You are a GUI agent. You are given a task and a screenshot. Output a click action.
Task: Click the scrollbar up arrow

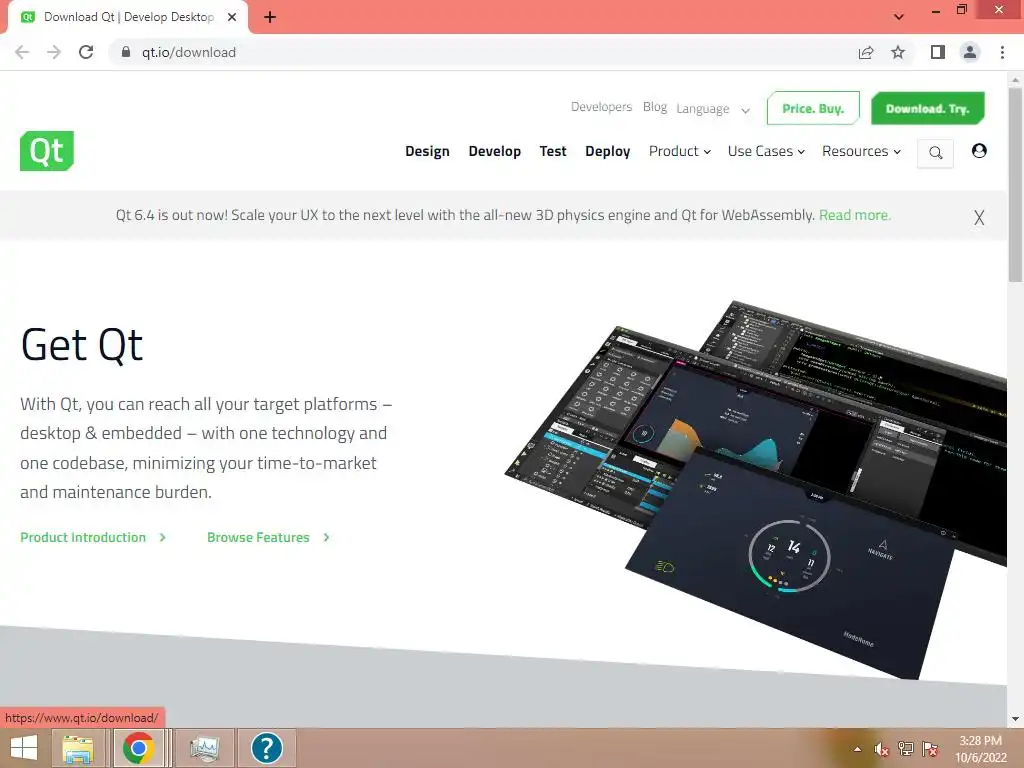(1015, 79)
